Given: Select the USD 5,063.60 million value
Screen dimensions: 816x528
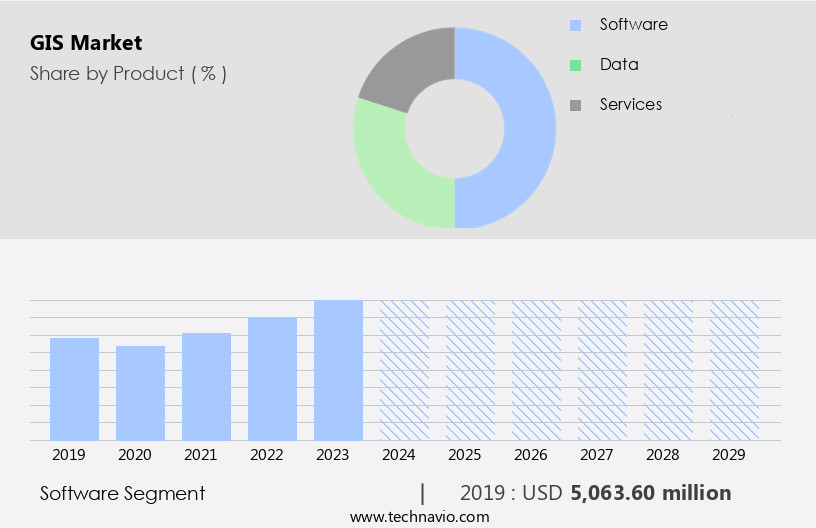Looking at the screenshot, I should pyautogui.click(x=650, y=493).
